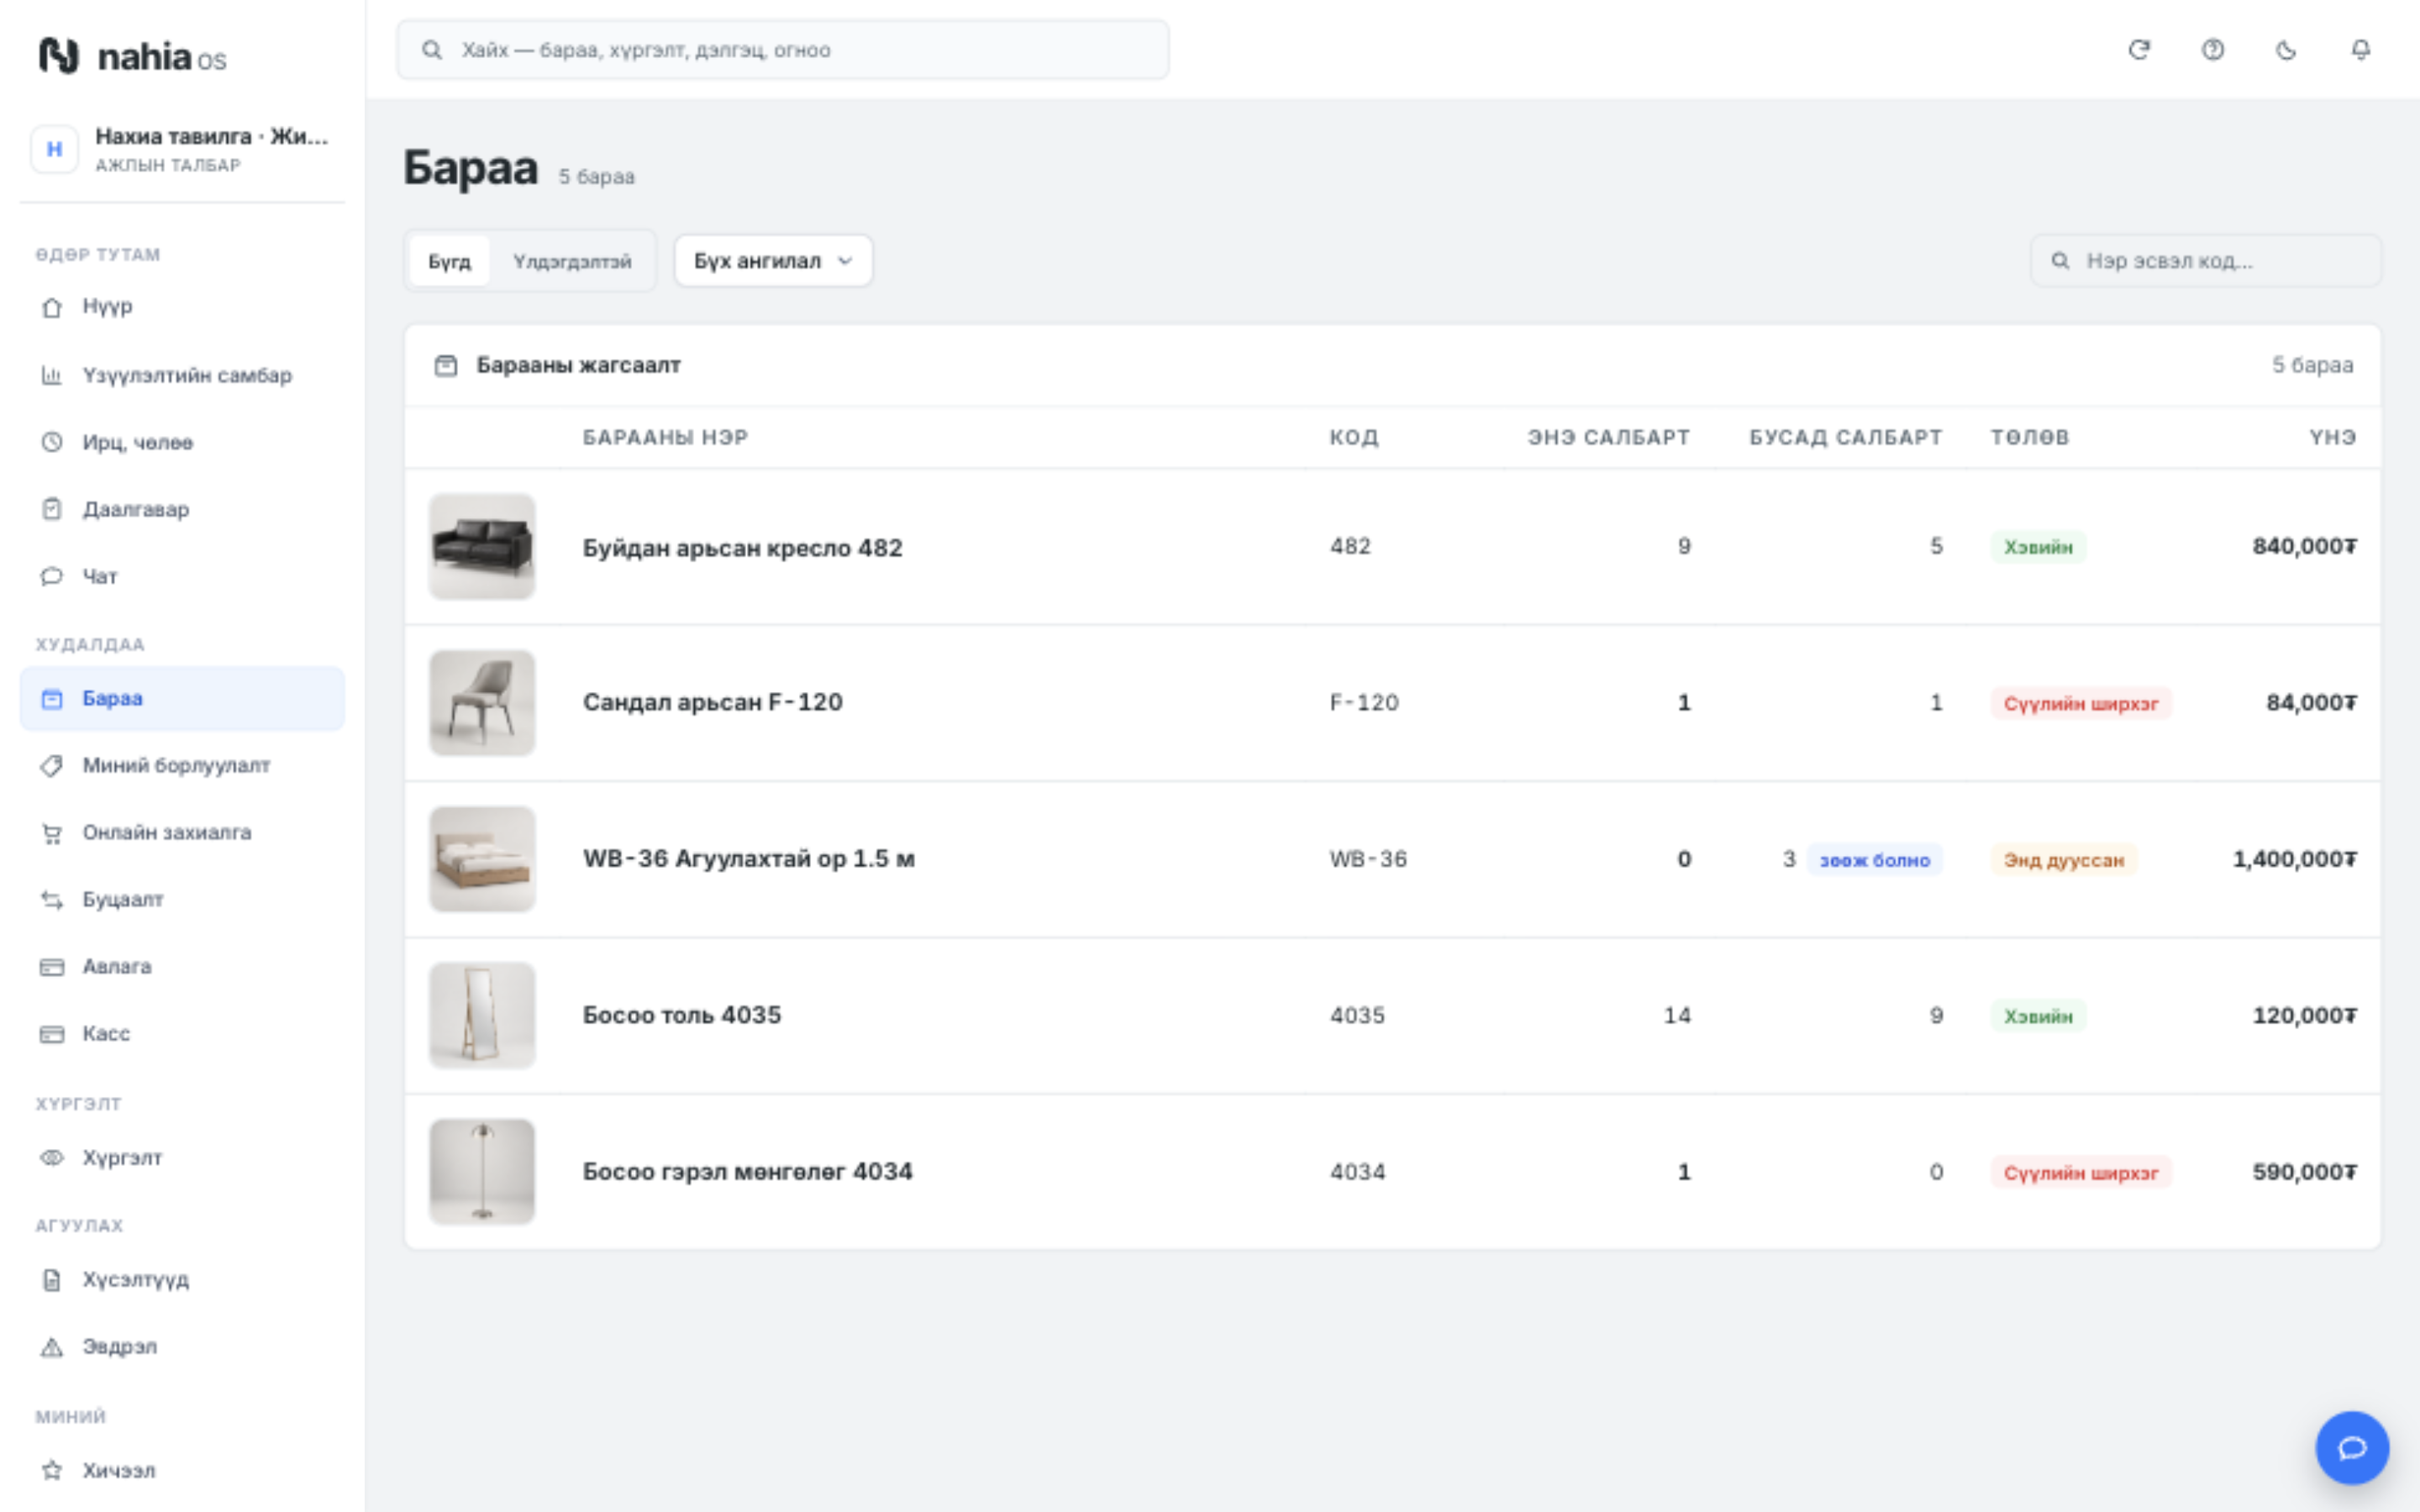The height and width of the screenshot is (1512, 2420).
Task: Open Миний борлуулалт in the sidebar
Action: pyautogui.click(x=182, y=765)
